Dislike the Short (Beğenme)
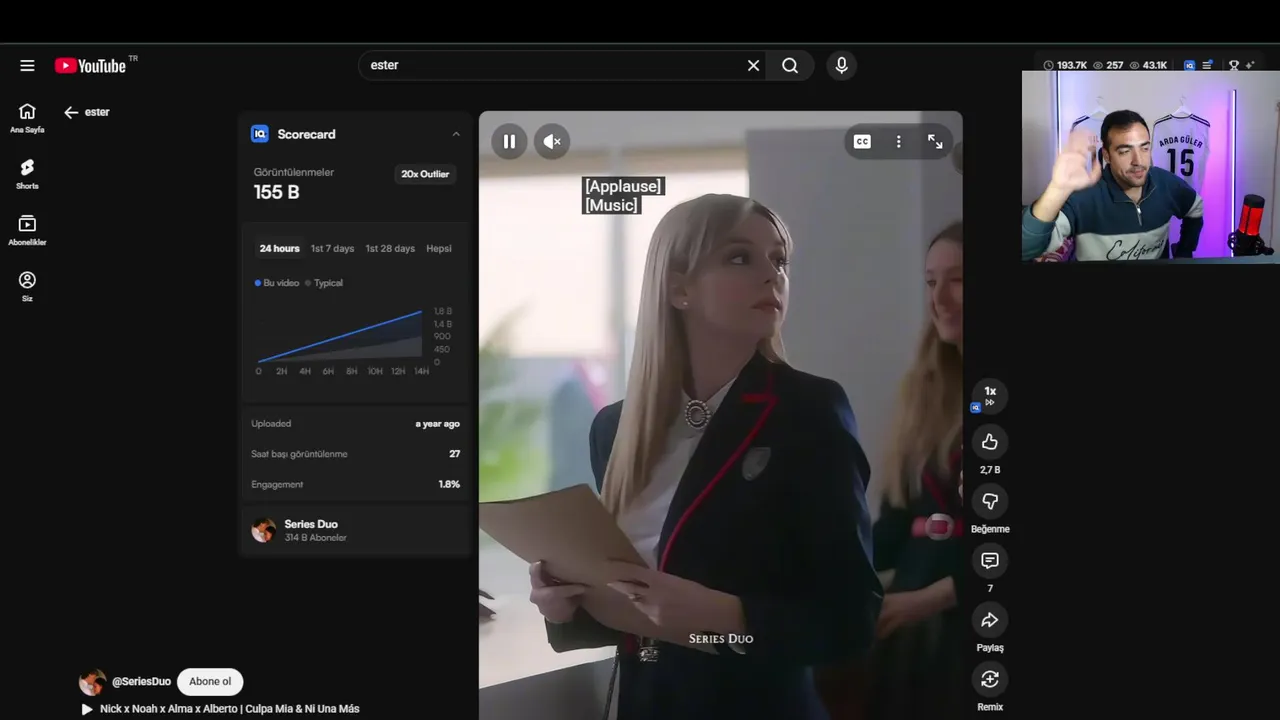1280x720 pixels. click(x=990, y=501)
